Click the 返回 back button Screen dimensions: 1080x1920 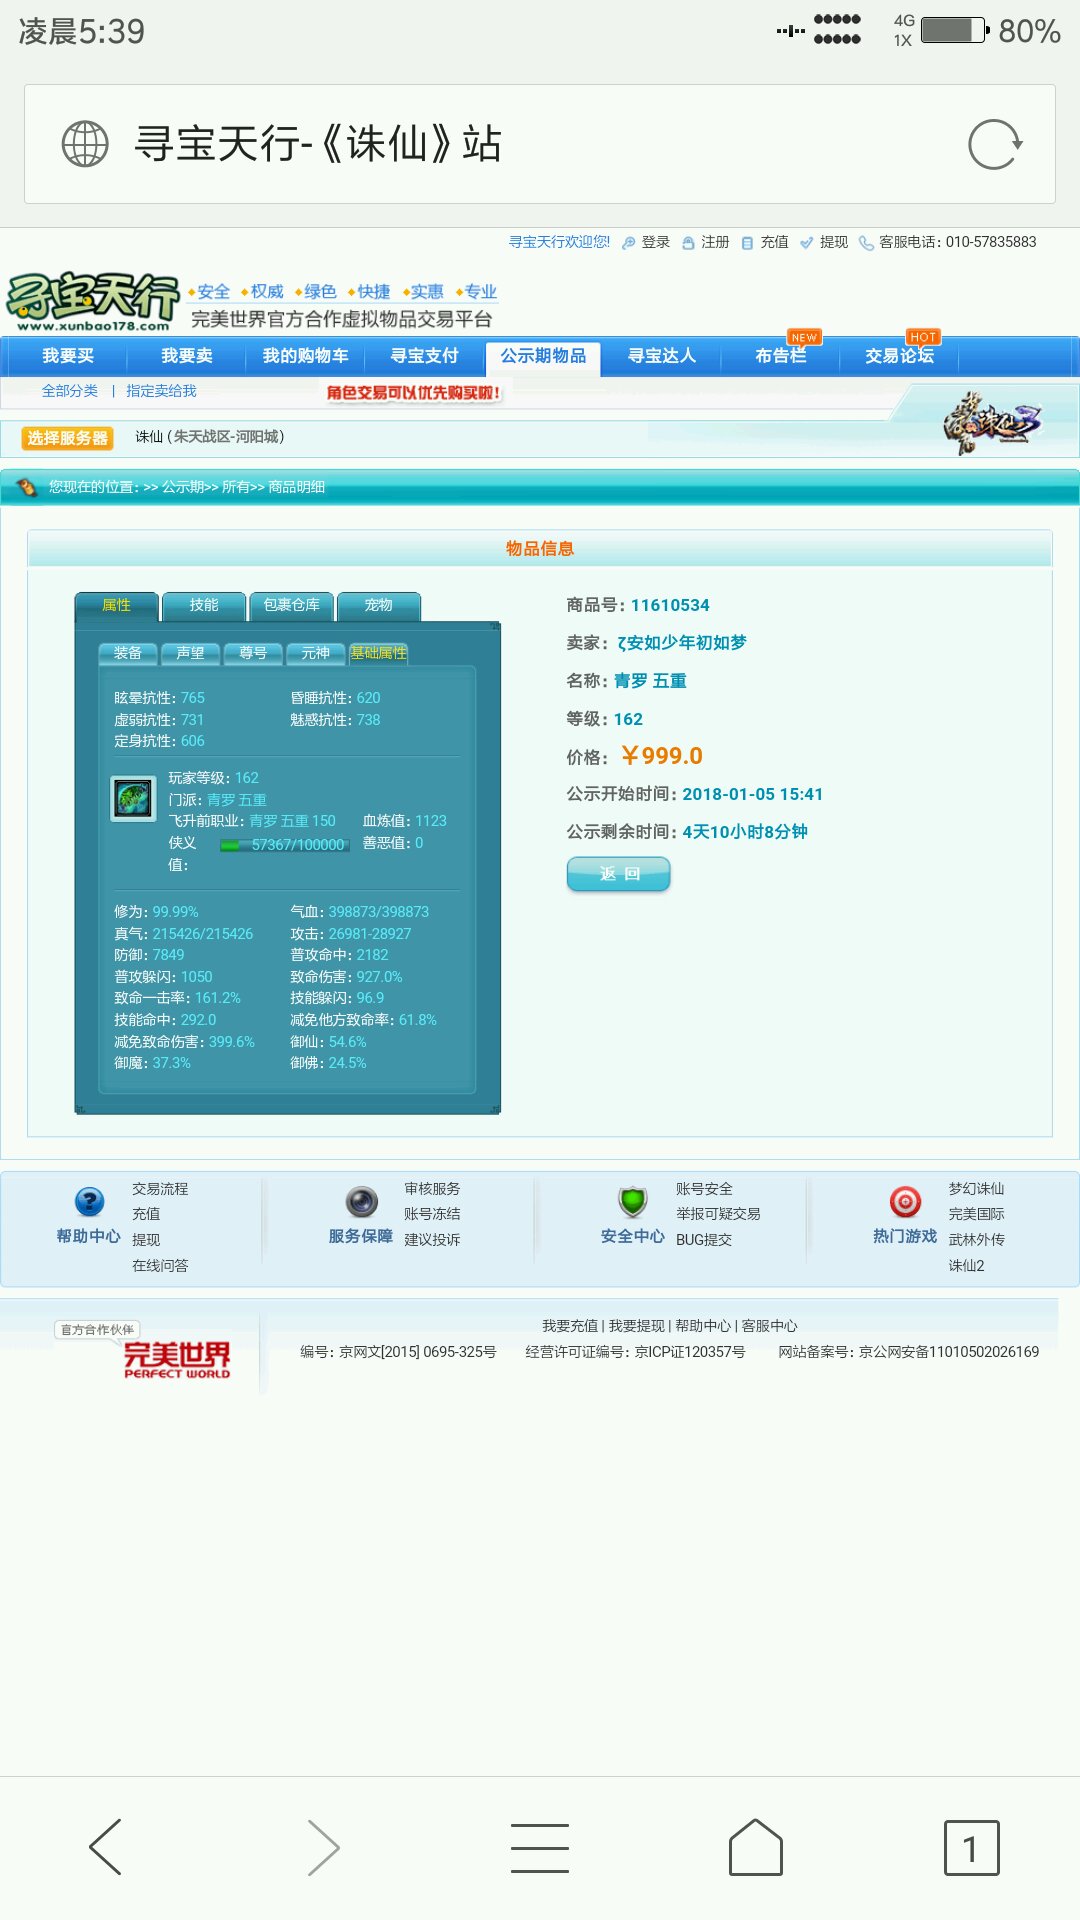619,874
